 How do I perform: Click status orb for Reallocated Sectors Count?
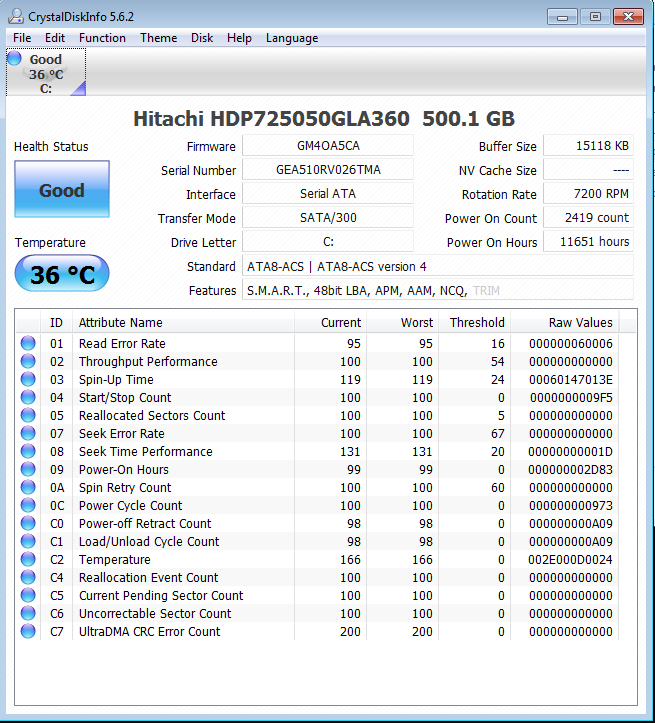[28, 415]
